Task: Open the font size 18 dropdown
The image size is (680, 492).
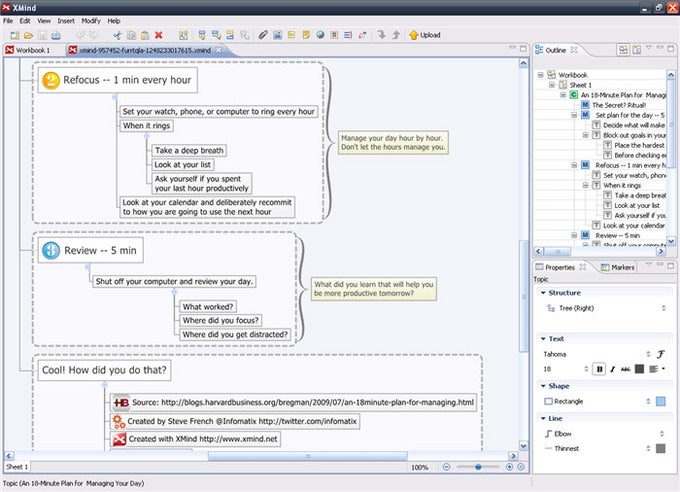Action: (586, 369)
